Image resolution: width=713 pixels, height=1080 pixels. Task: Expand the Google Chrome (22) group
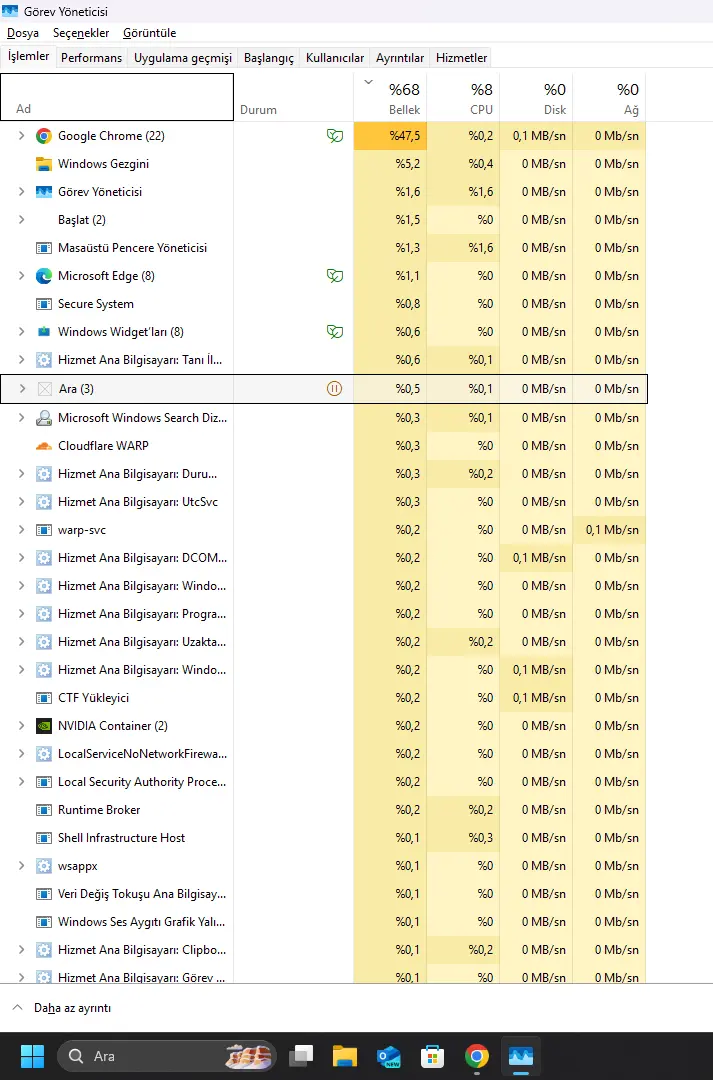pos(21,136)
